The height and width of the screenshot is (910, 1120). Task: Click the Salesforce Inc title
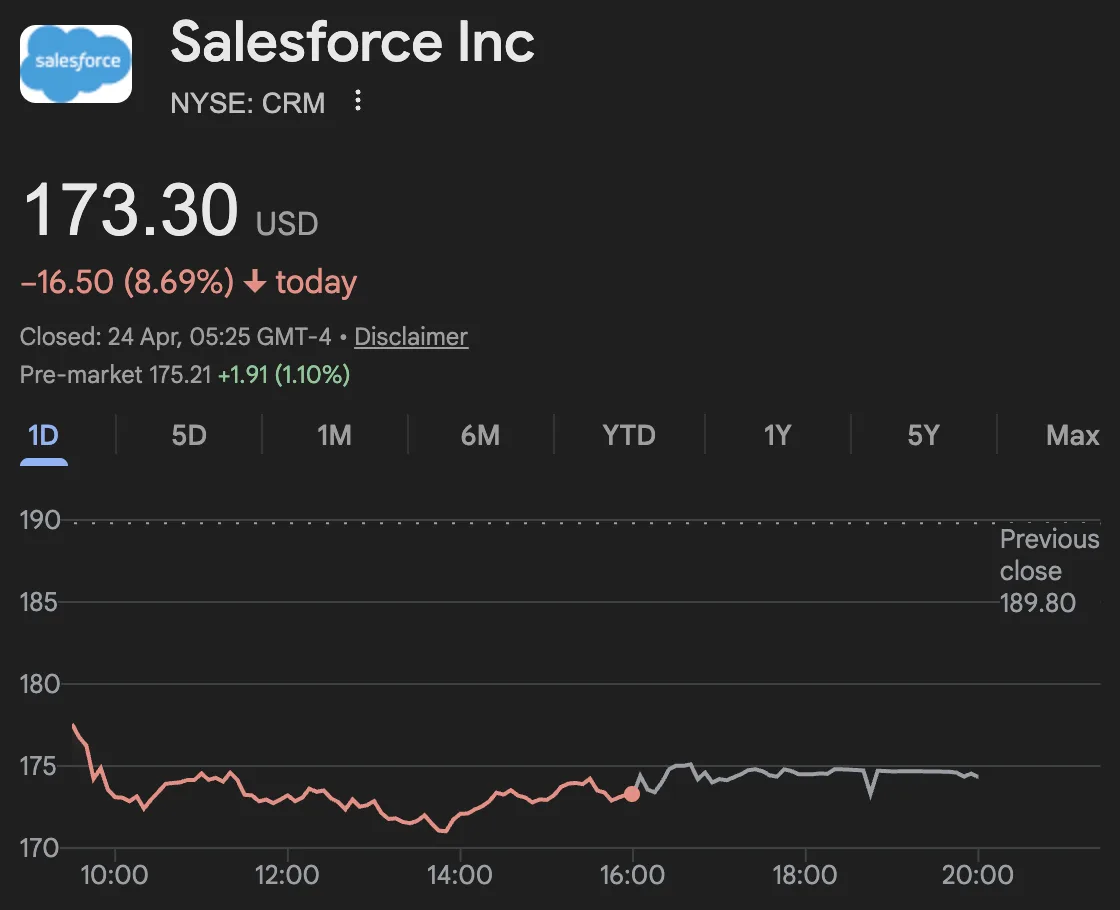point(352,43)
